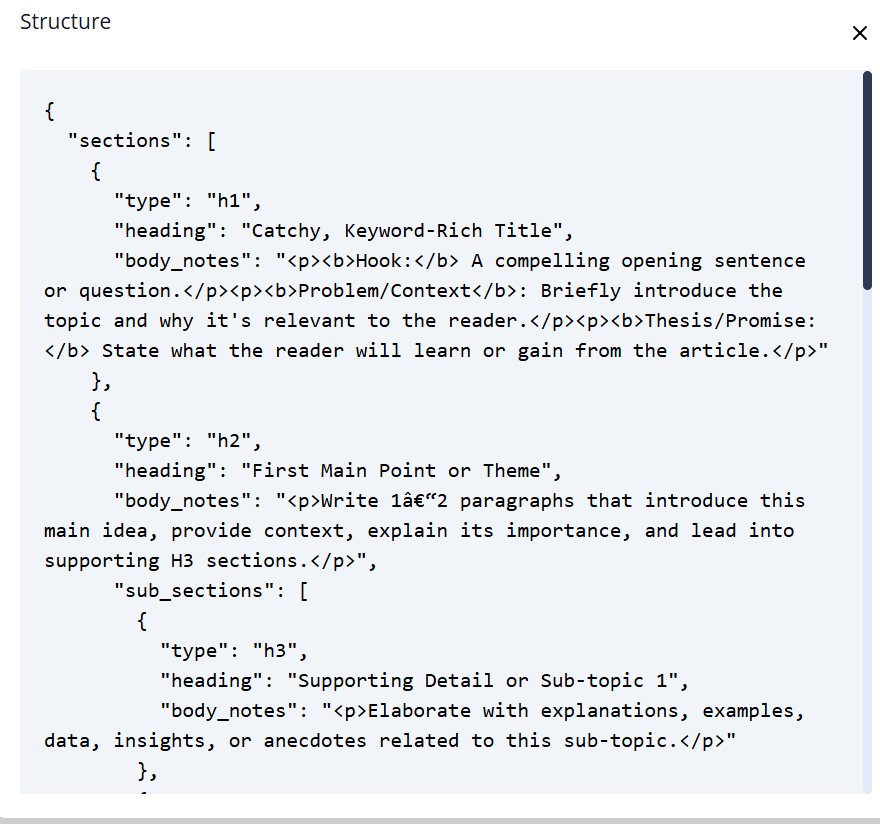Click the "type": "h2" line

(187, 441)
